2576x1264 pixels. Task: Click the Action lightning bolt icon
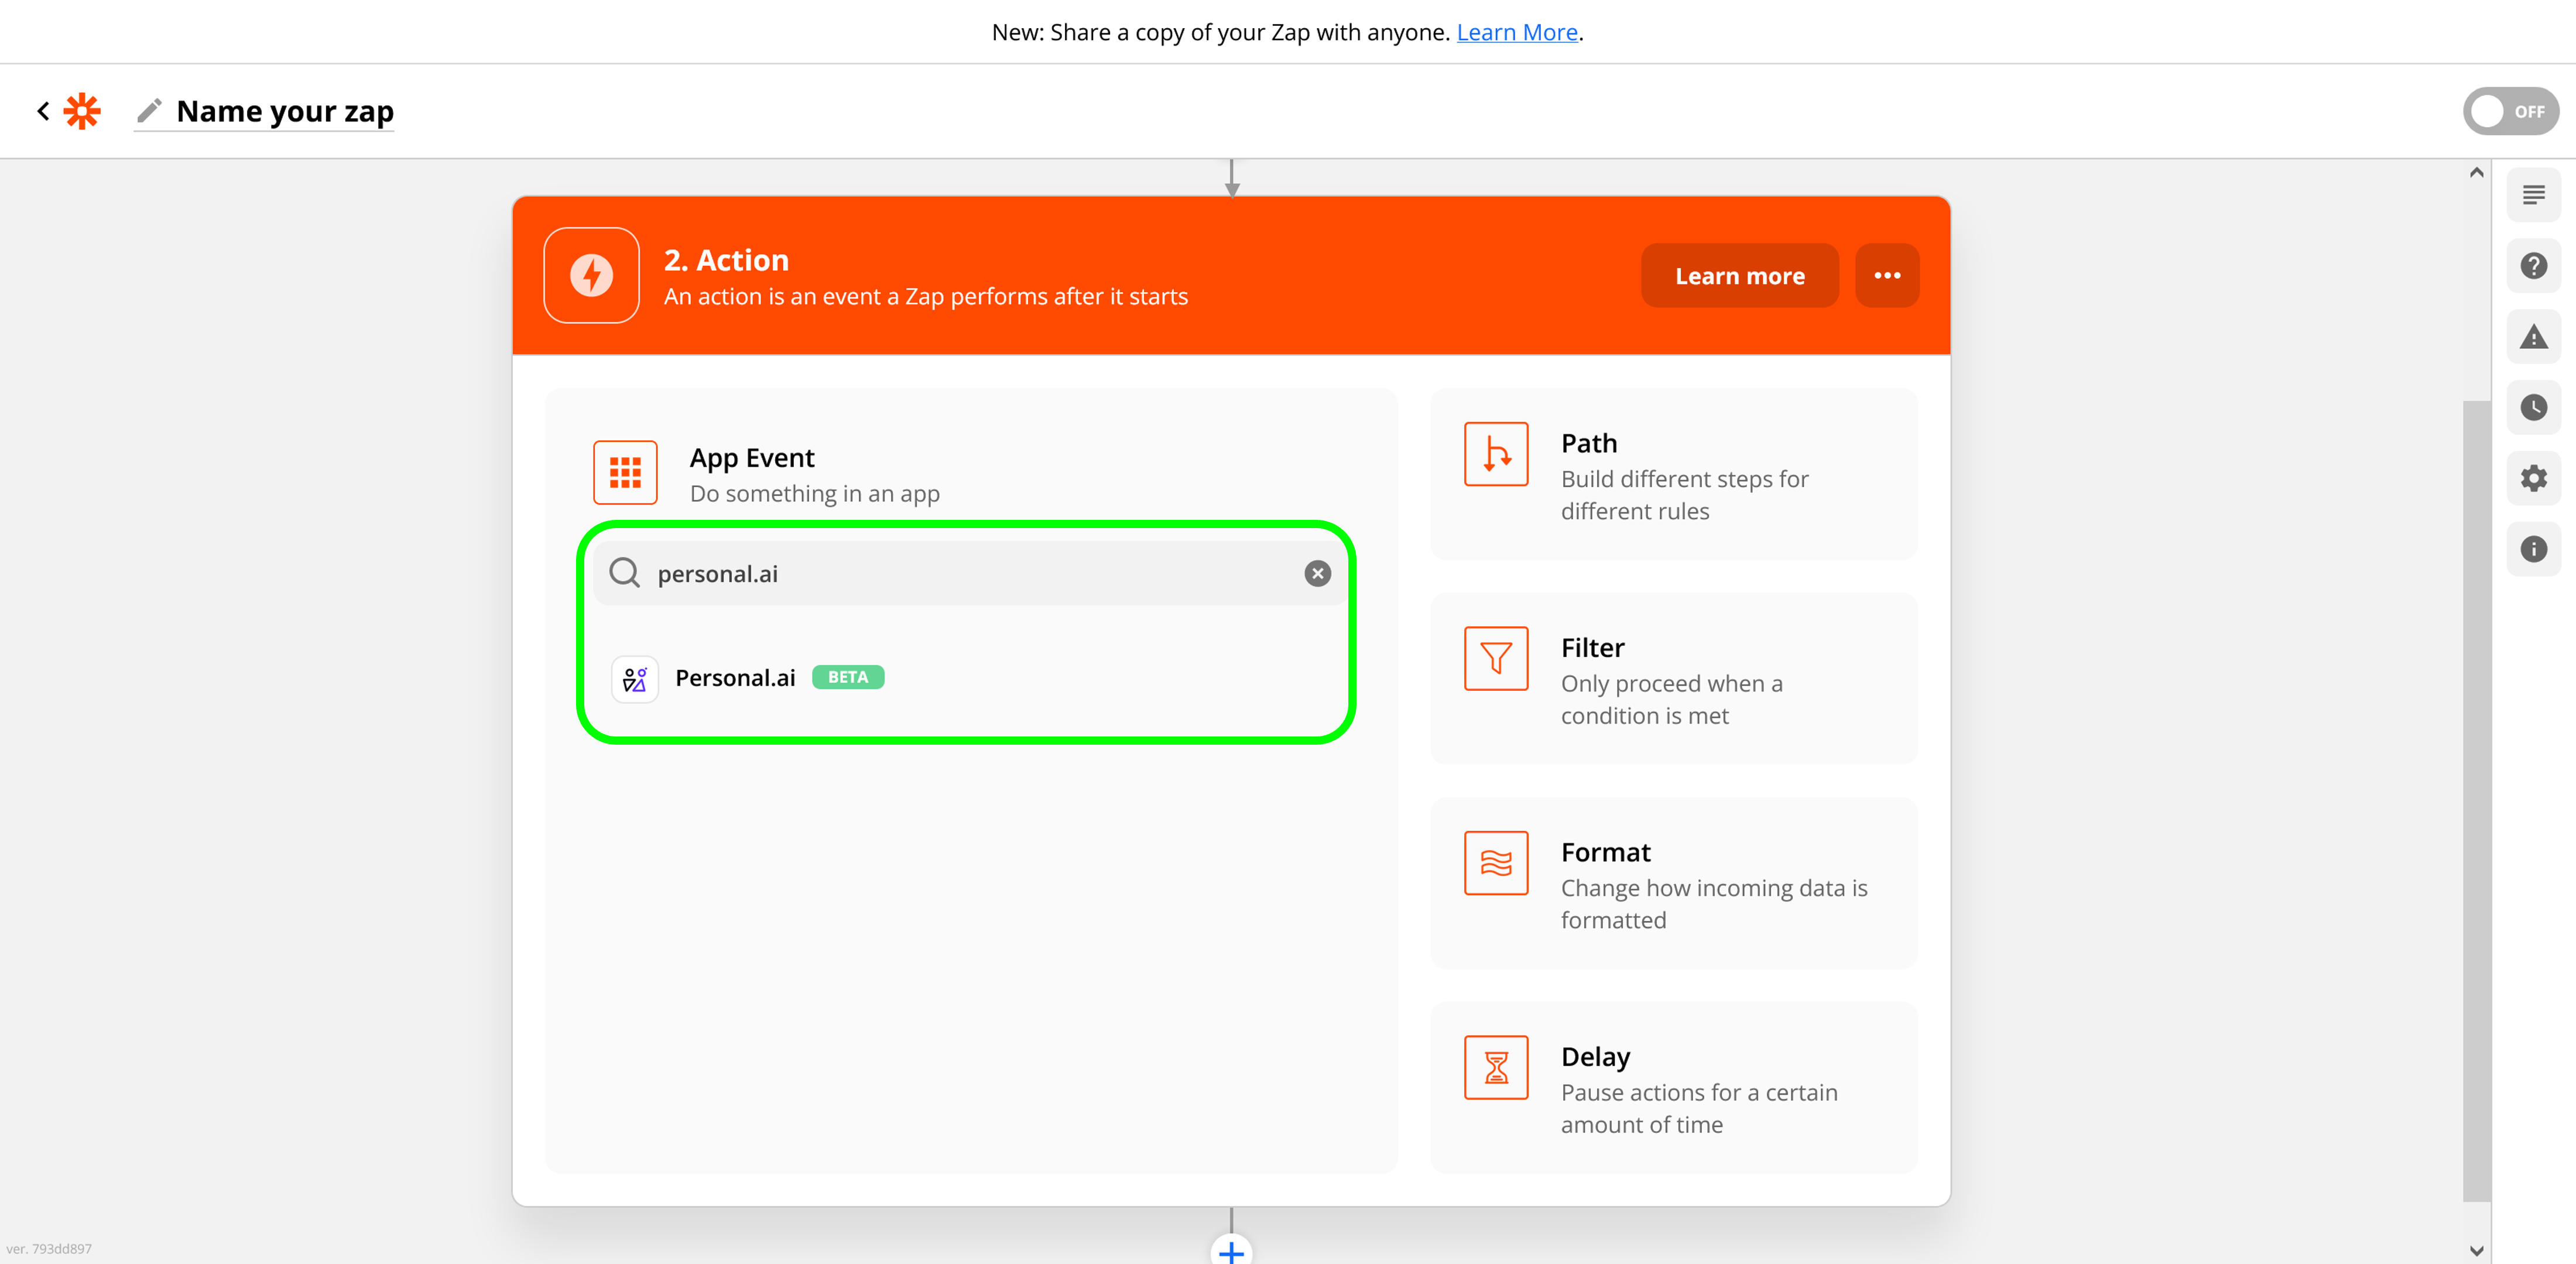tap(591, 275)
